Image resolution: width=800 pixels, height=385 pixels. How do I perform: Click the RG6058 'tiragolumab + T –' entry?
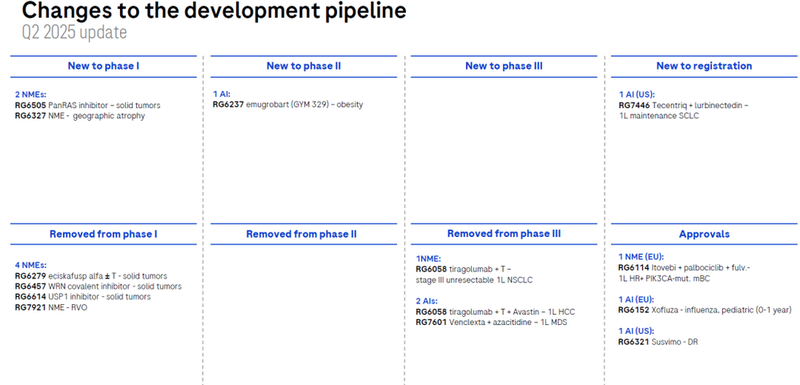[463, 269]
